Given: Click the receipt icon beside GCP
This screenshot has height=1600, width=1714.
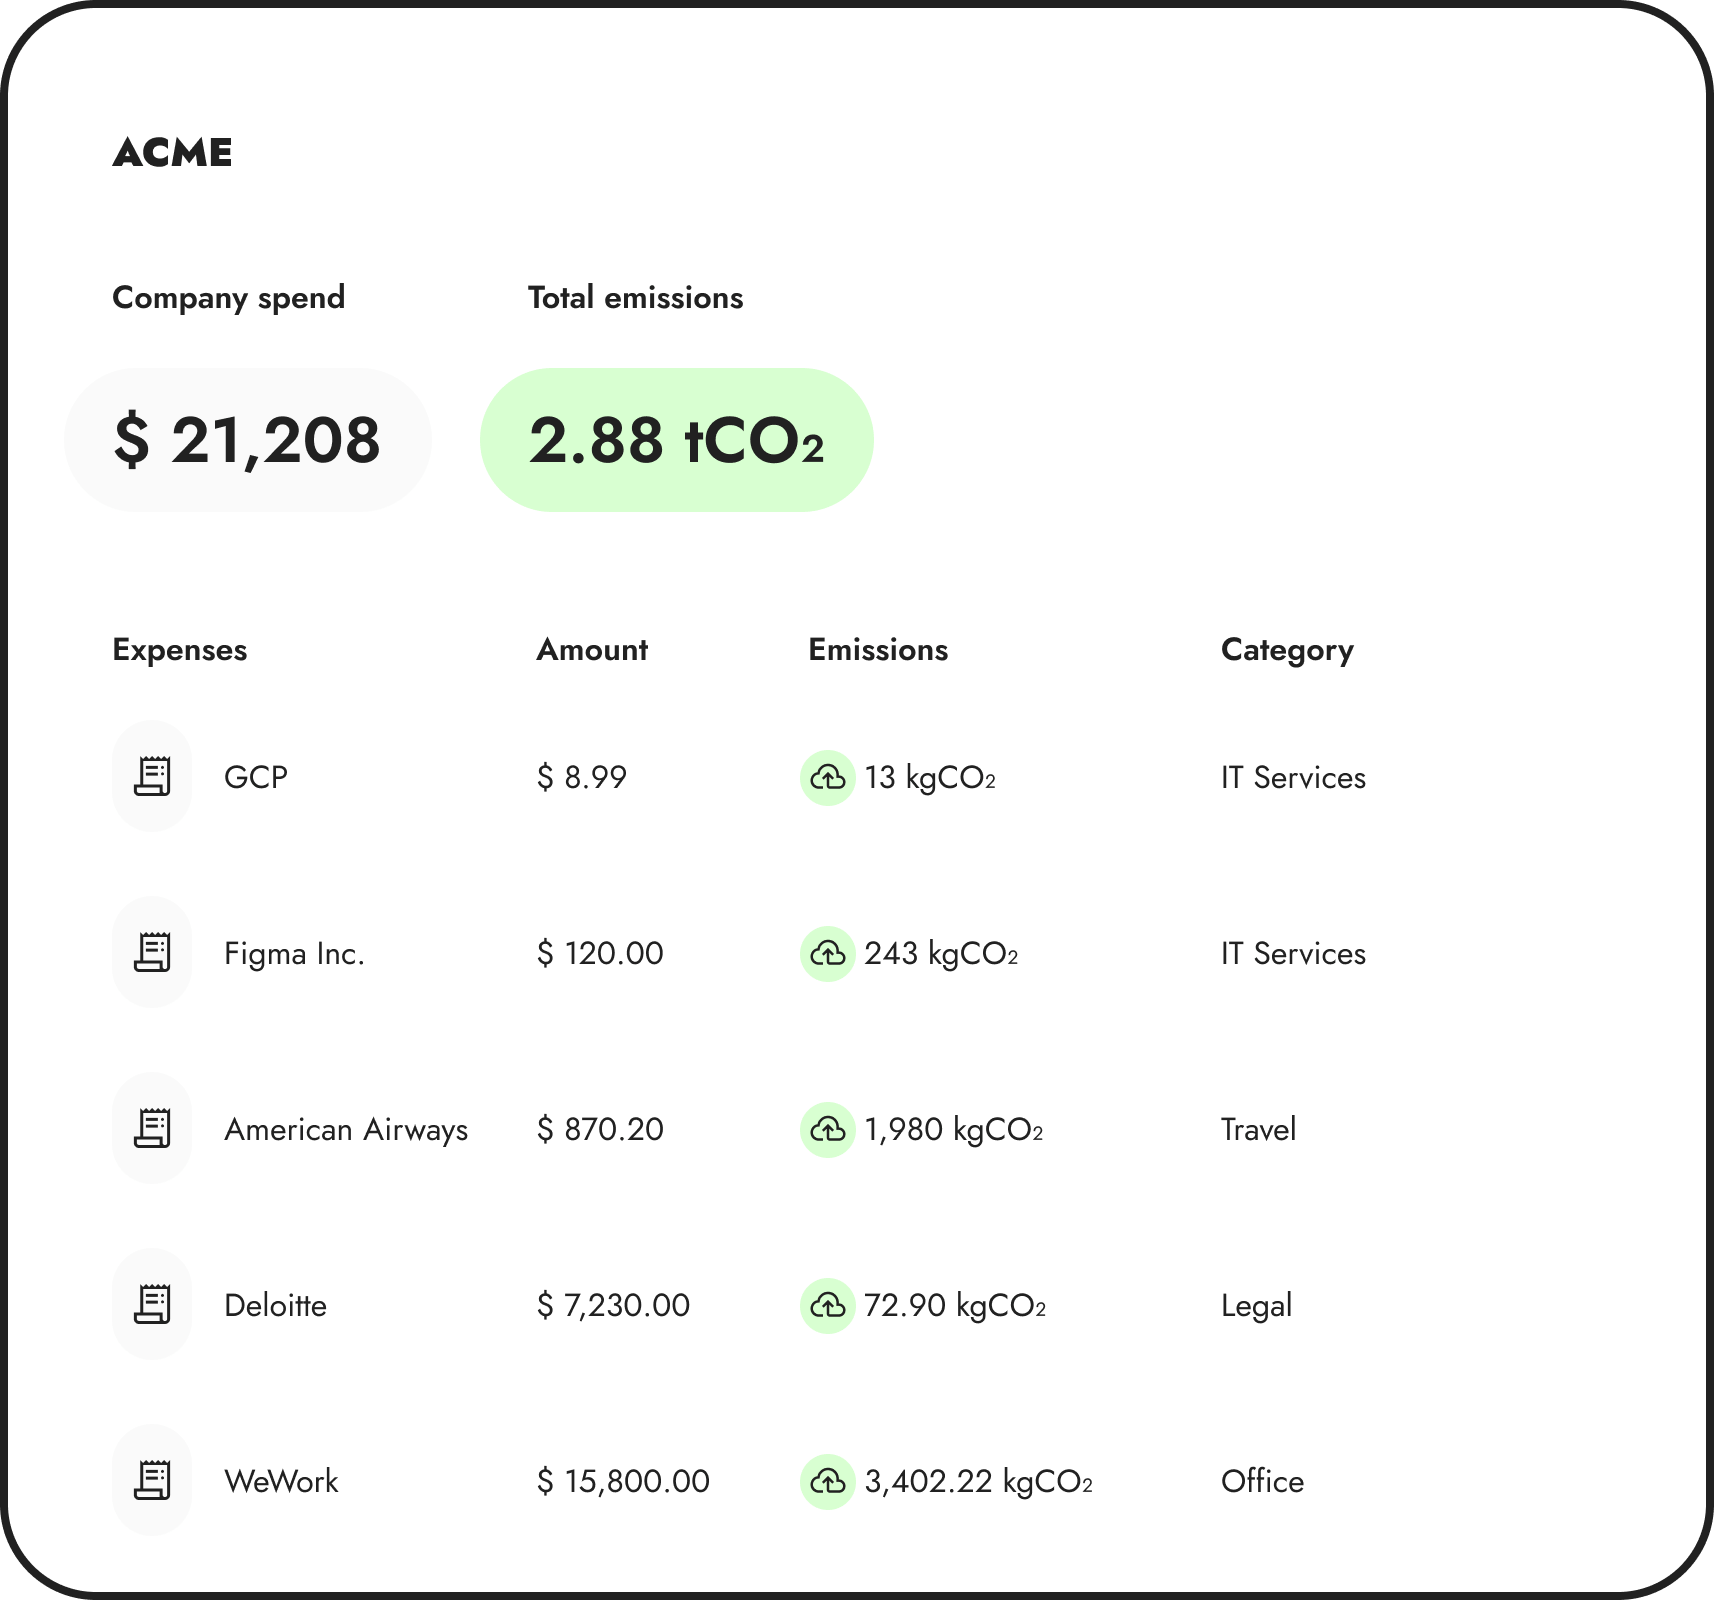Looking at the screenshot, I should point(152,777).
